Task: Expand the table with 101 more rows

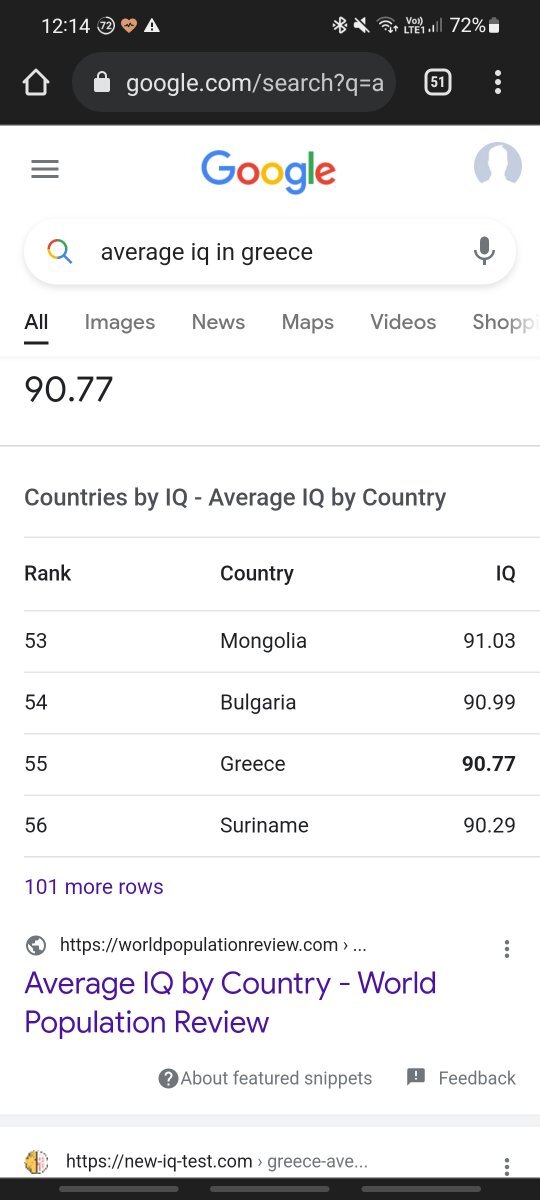Action: pyautogui.click(x=94, y=887)
